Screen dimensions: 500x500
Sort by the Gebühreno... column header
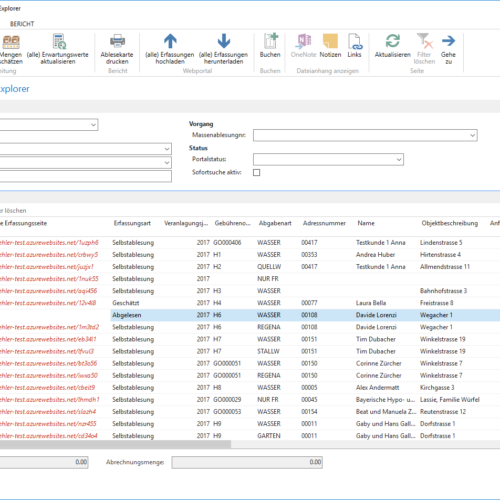pos(232,223)
